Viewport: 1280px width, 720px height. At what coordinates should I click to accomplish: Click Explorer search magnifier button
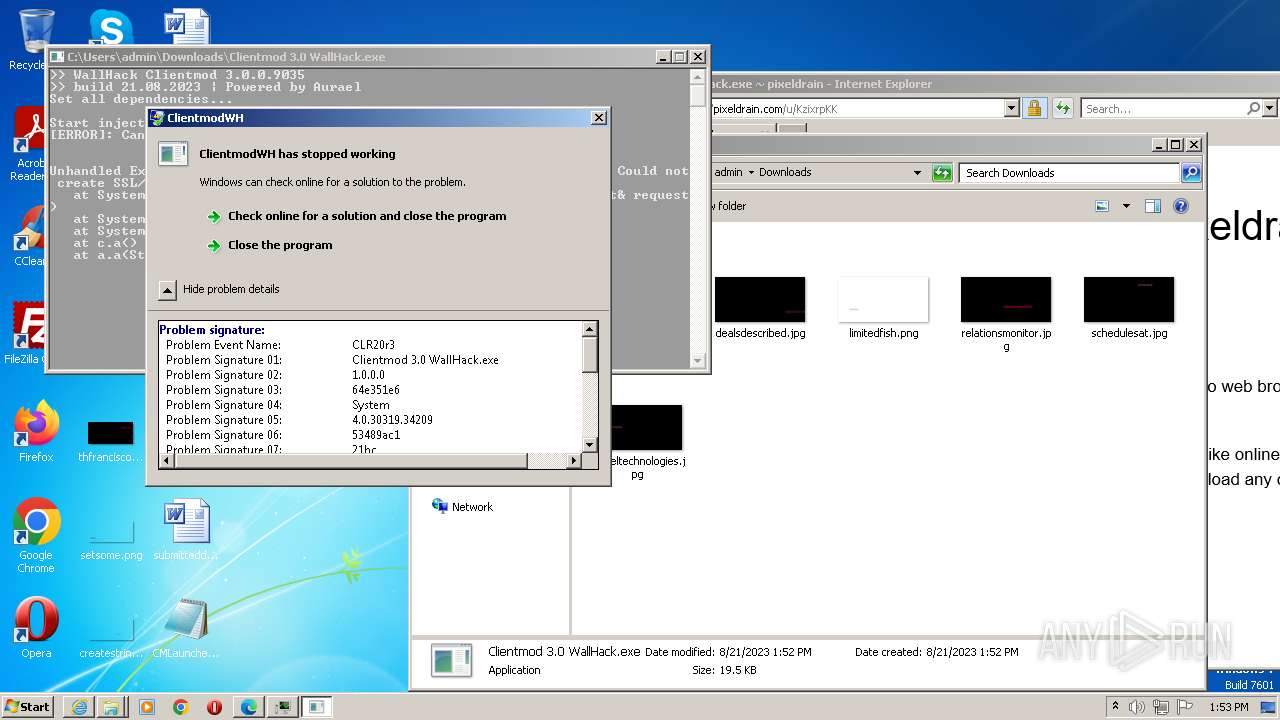click(1190, 173)
